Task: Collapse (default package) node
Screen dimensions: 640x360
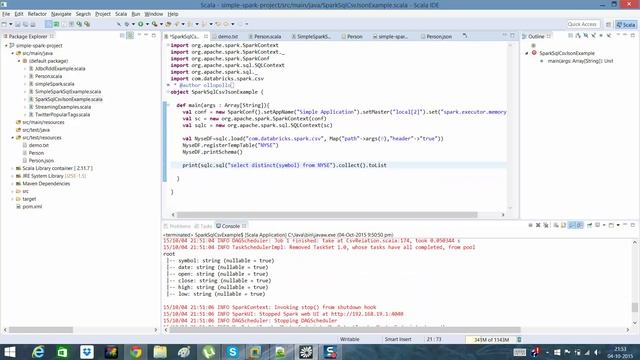Action: pos(19,61)
